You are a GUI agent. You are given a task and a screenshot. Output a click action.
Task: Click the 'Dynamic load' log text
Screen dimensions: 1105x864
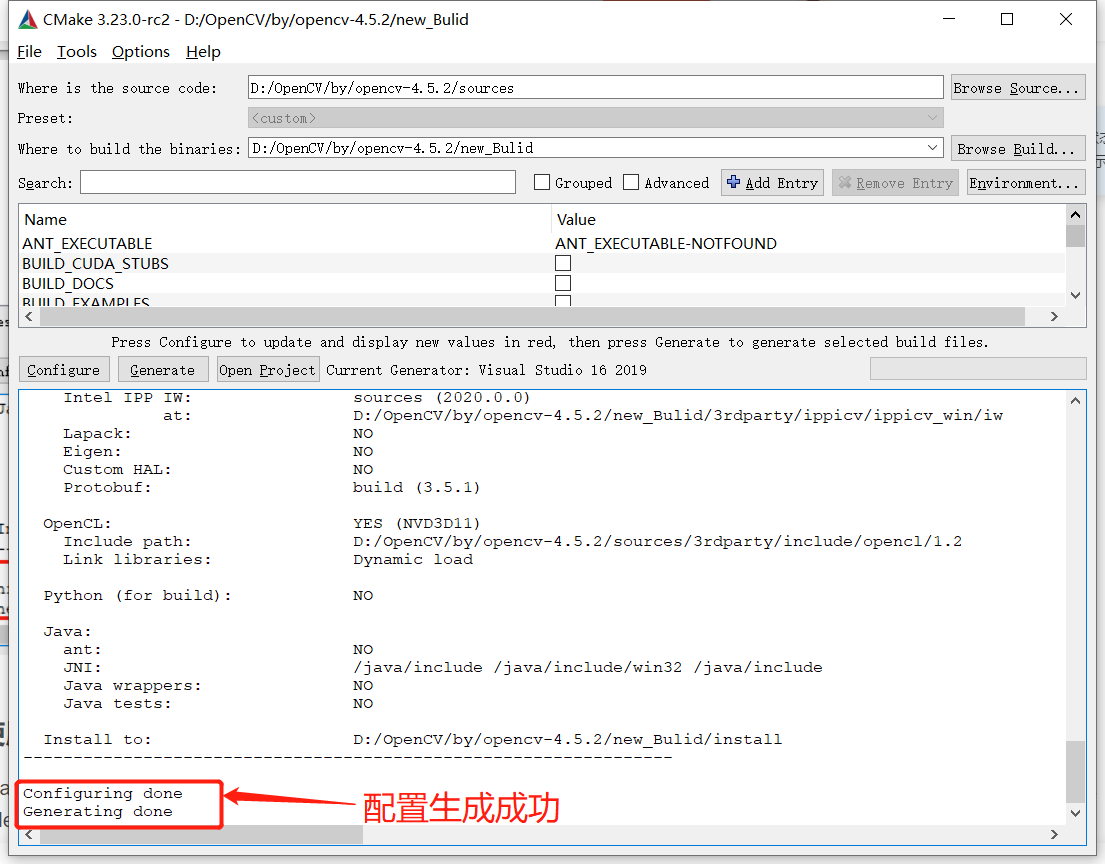(x=413, y=560)
